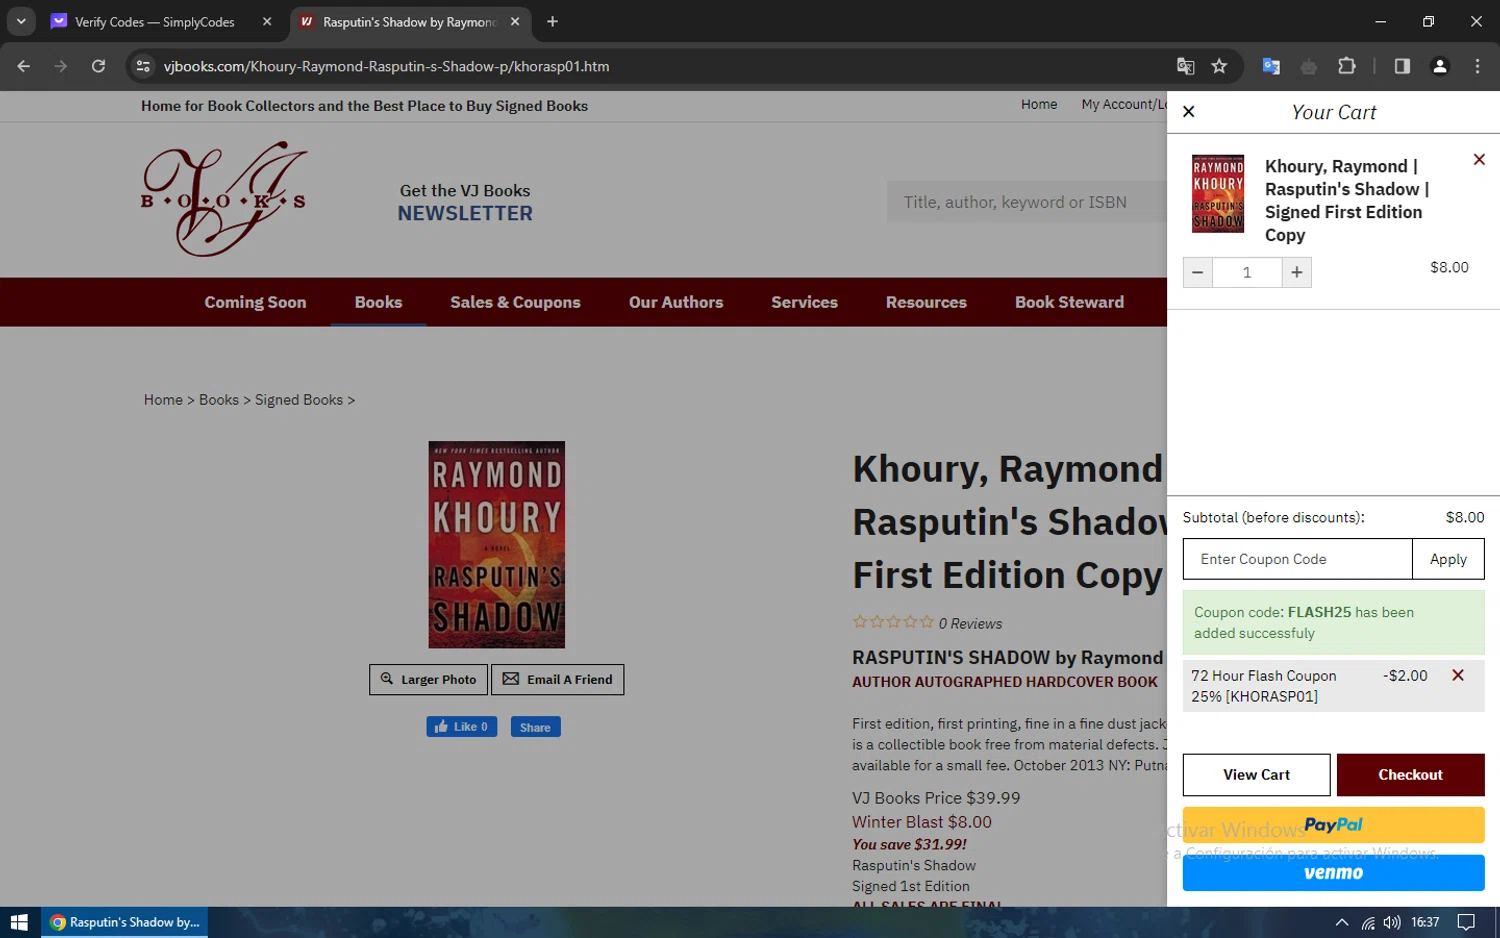The height and width of the screenshot is (938, 1500).
Task: View site information icon
Action: point(143,66)
